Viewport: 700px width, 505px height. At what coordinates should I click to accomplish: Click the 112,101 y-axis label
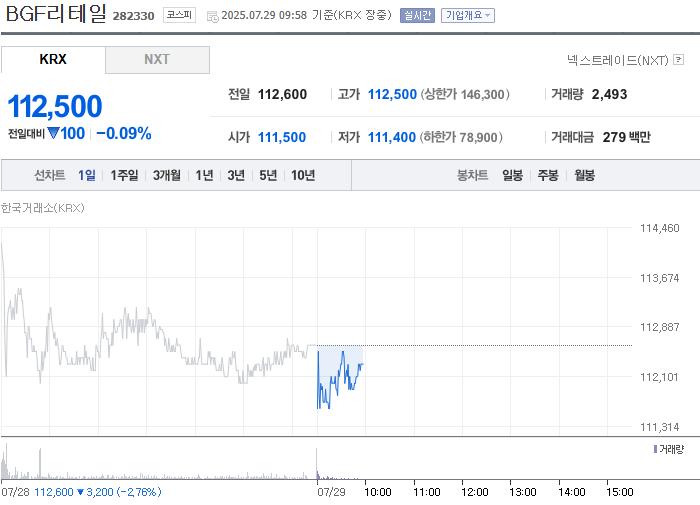[659, 377]
